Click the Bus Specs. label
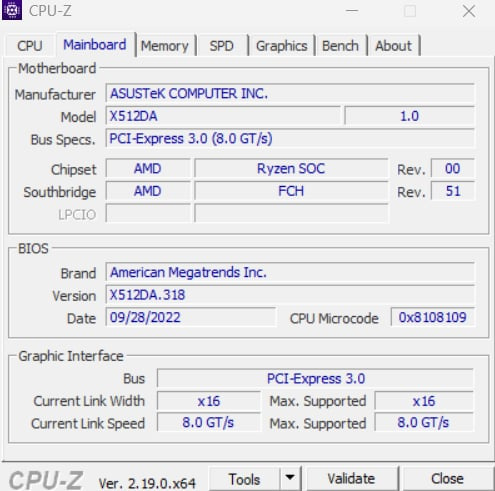Viewport: 495px width, 491px height. pyautogui.click(x=63, y=140)
